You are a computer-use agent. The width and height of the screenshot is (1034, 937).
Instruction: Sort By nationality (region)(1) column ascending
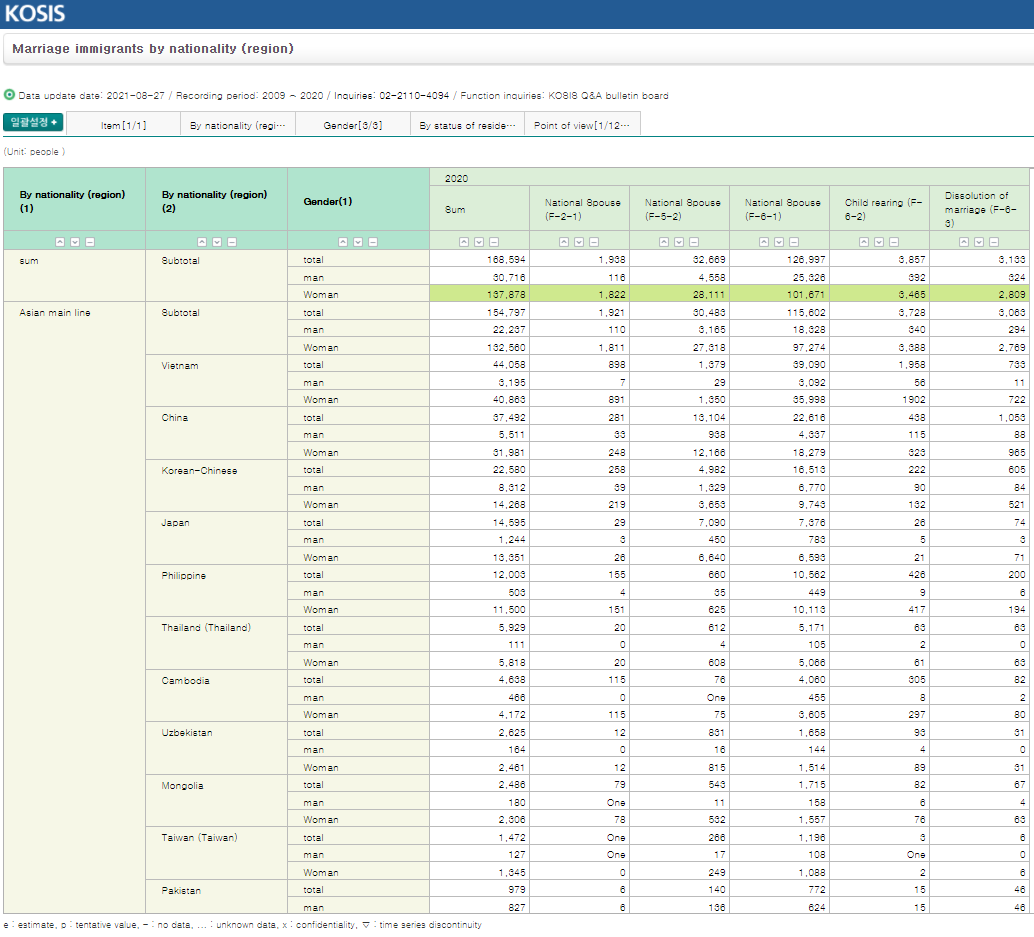[60, 241]
